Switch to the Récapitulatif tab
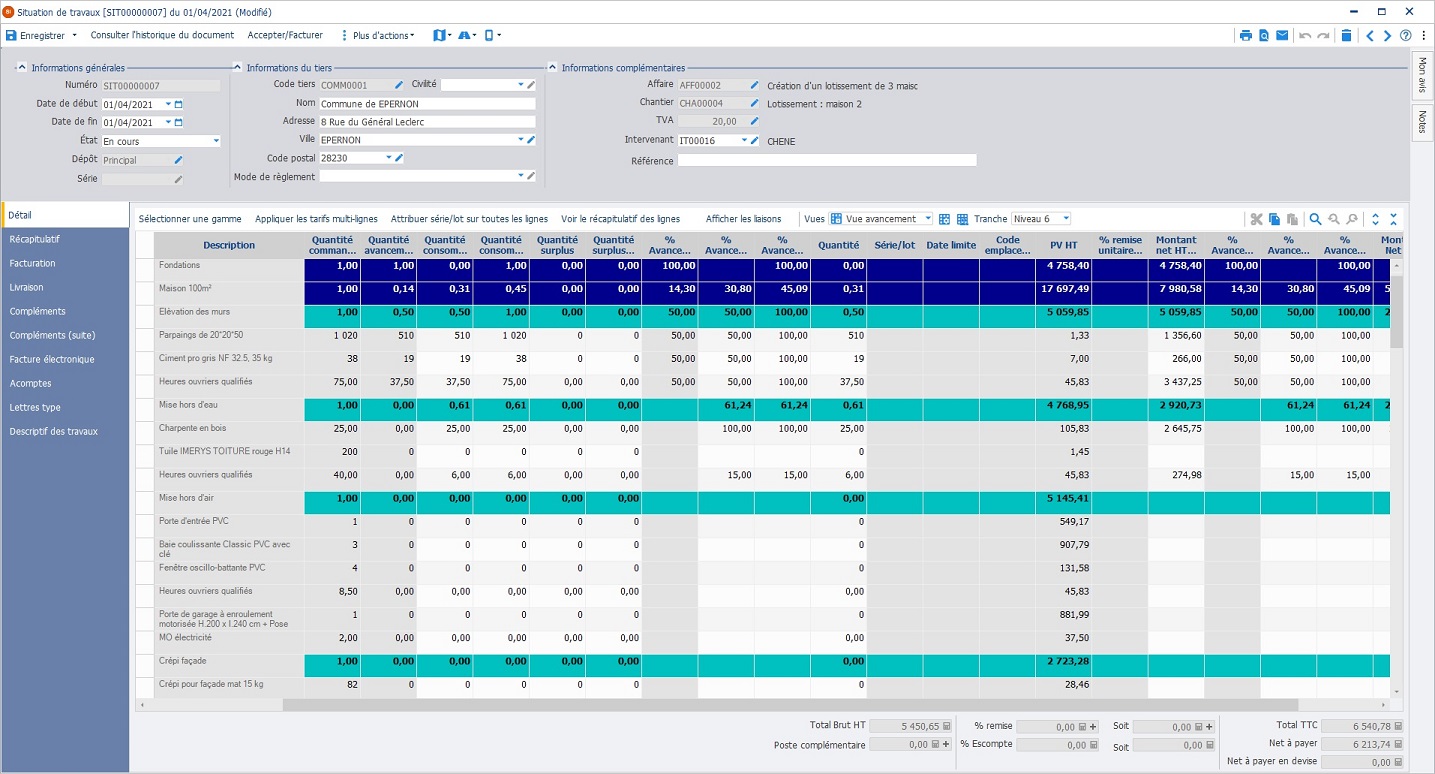This screenshot has height=774, width=1435. tap(65, 239)
